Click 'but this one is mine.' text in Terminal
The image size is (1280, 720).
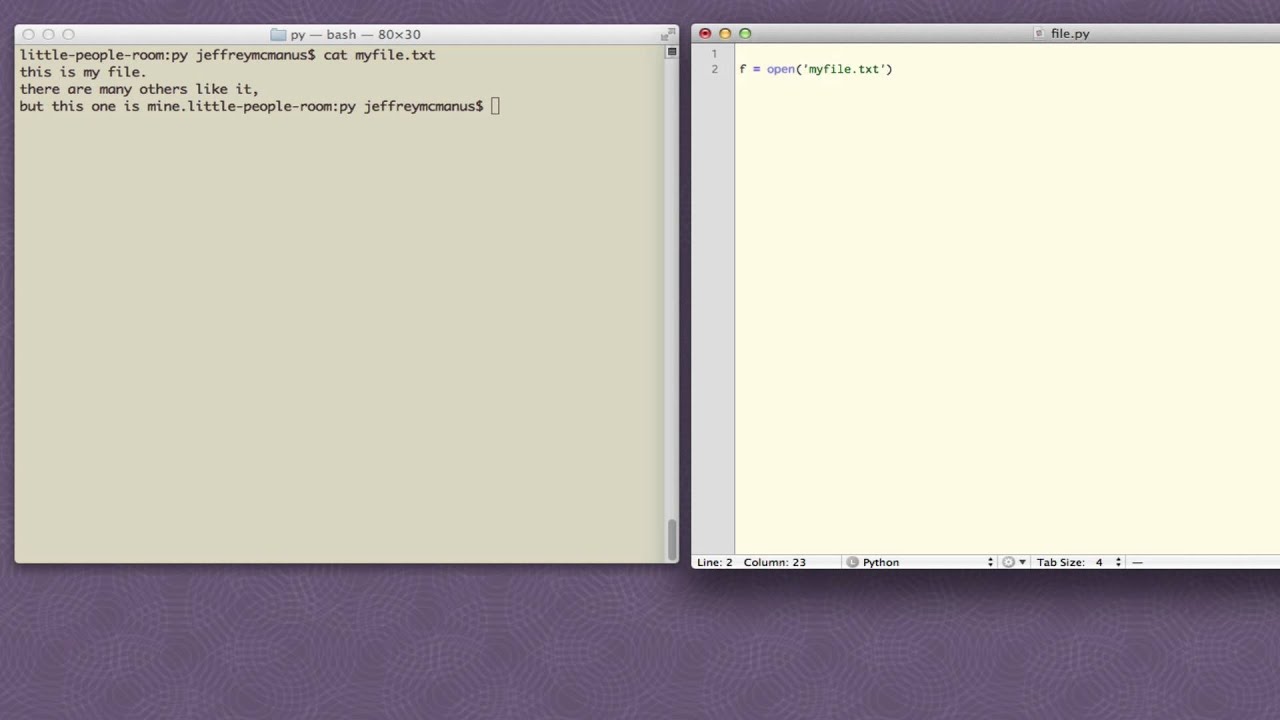pos(104,106)
